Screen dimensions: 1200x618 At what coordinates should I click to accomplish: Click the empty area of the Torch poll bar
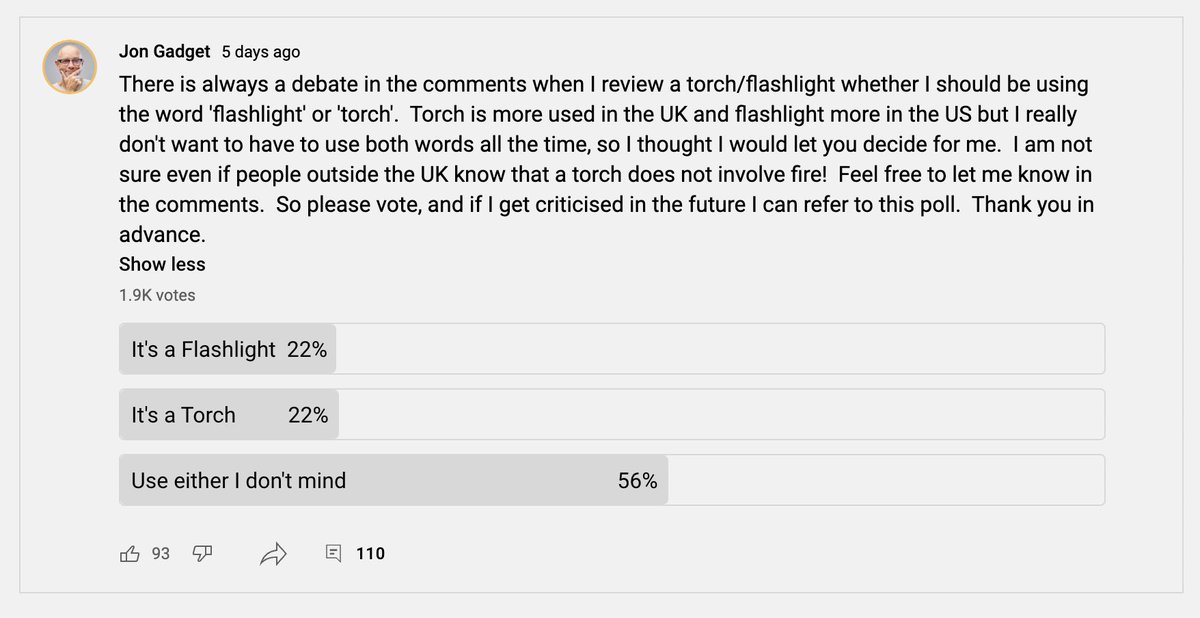721,415
